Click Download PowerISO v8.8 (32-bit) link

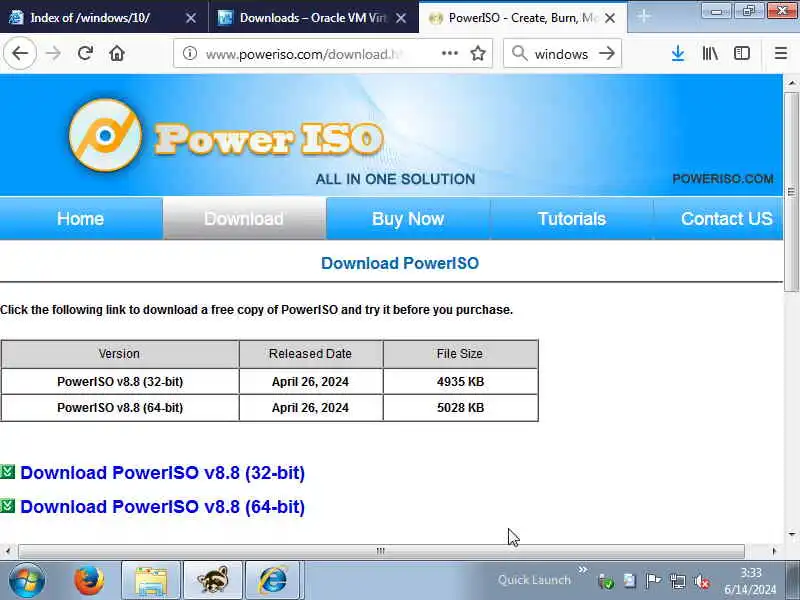point(162,472)
